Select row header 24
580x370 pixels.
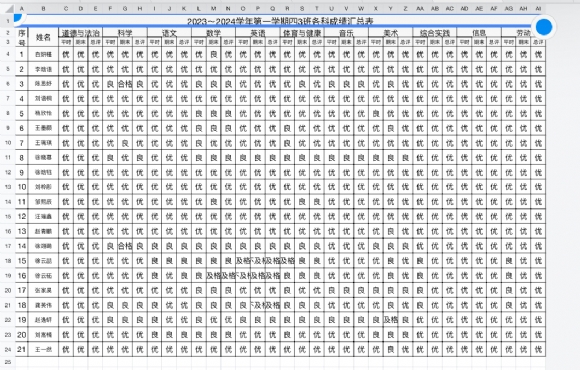[8, 349]
